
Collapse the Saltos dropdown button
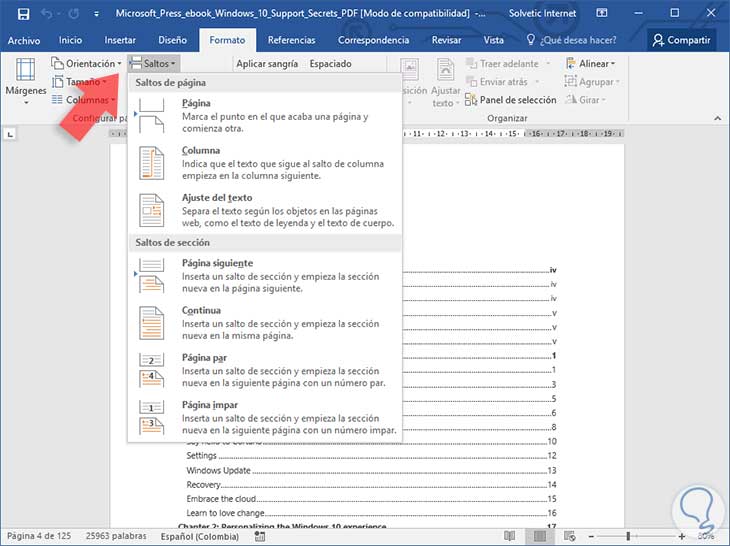[x=154, y=63]
